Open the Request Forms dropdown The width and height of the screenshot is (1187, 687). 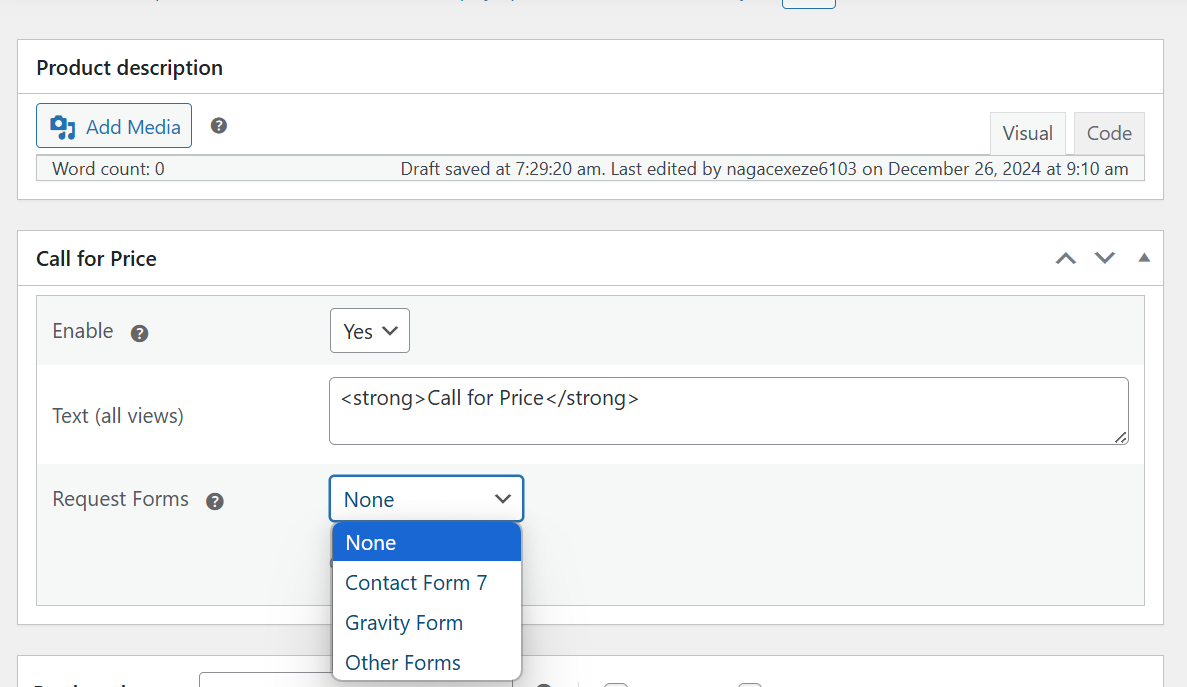click(426, 498)
